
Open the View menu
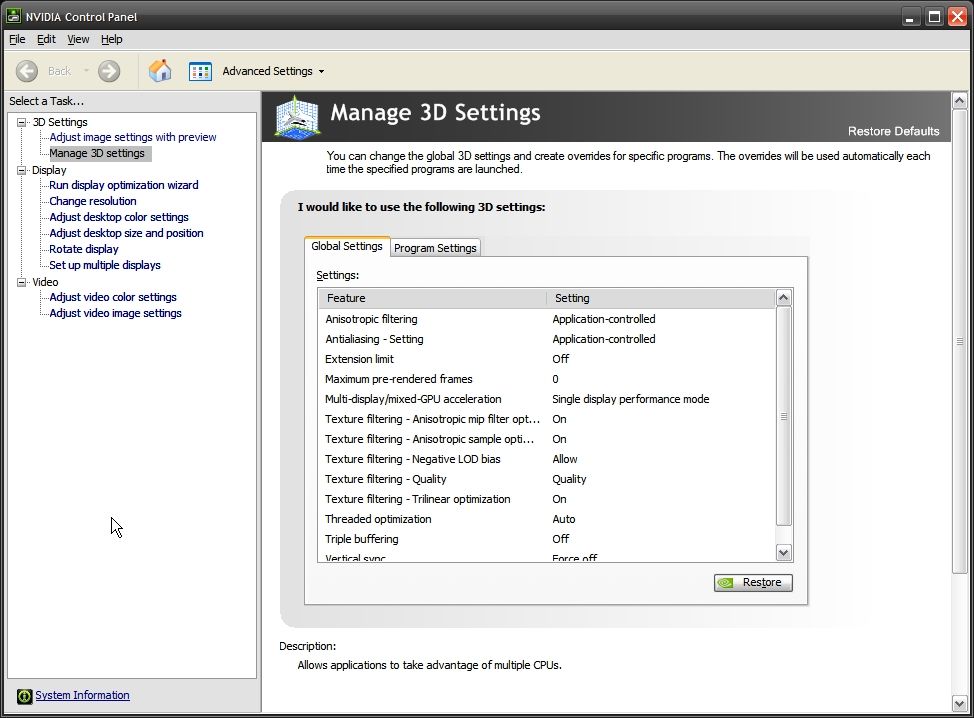click(78, 39)
